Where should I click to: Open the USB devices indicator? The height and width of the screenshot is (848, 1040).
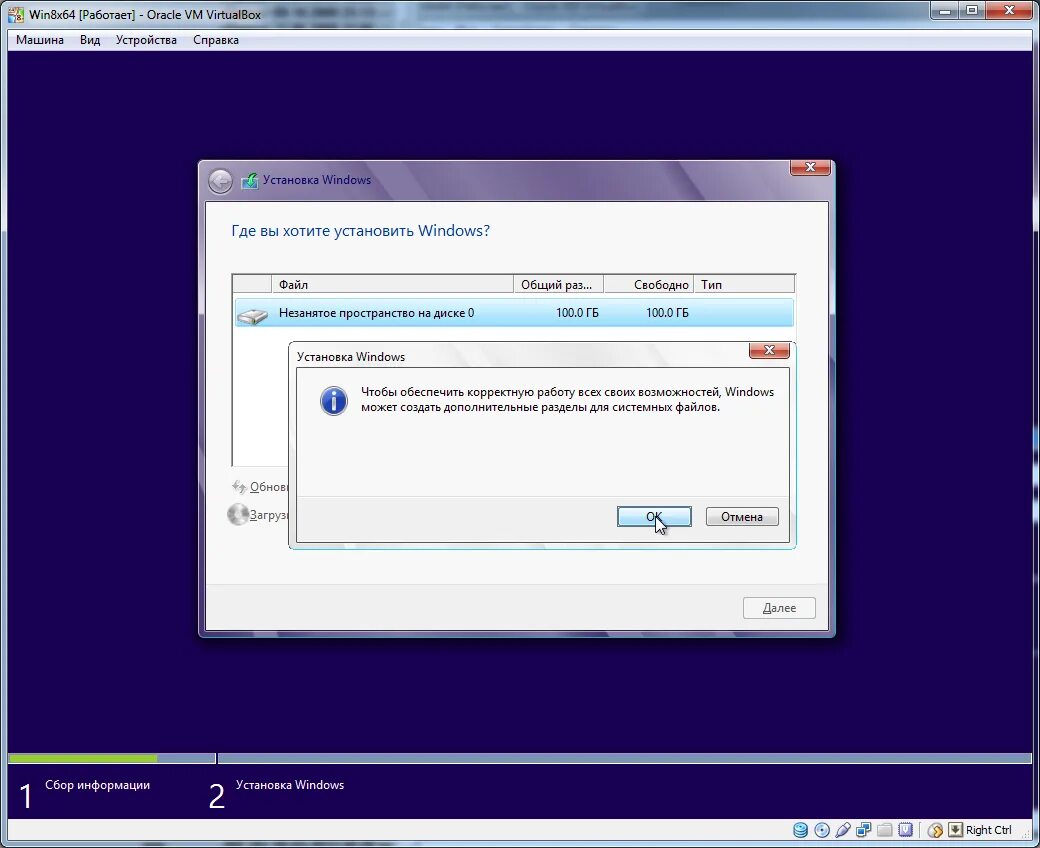click(843, 829)
